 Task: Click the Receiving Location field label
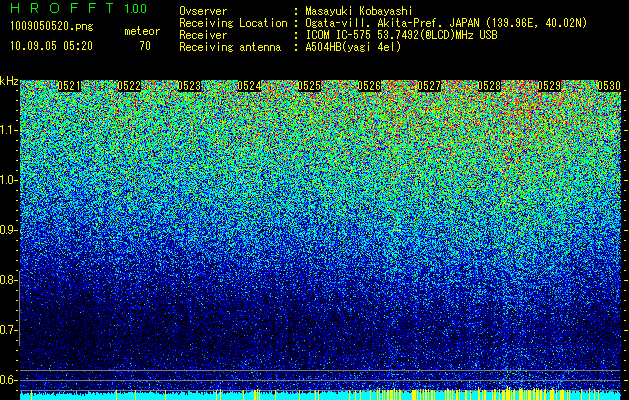(233, 23)
